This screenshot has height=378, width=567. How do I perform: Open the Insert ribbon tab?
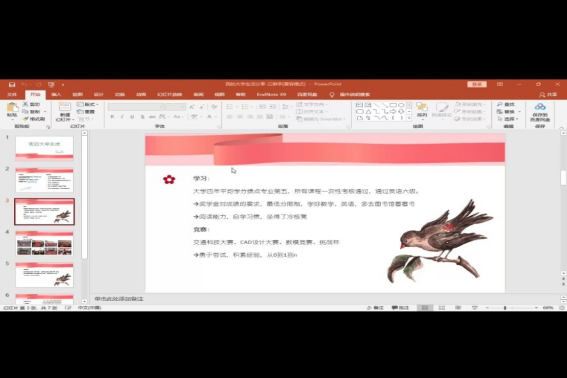pyautogui.click(x=56, y=94)
